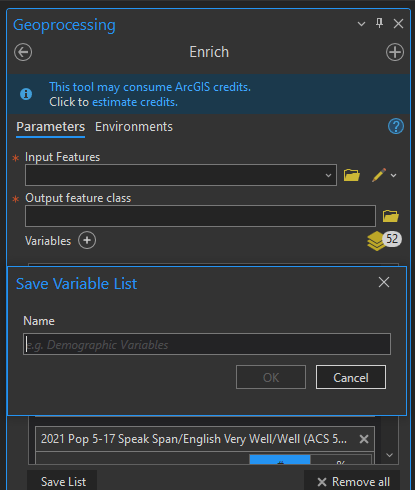
Task: Click the info icon in credits banner
Action: (26, 94)
